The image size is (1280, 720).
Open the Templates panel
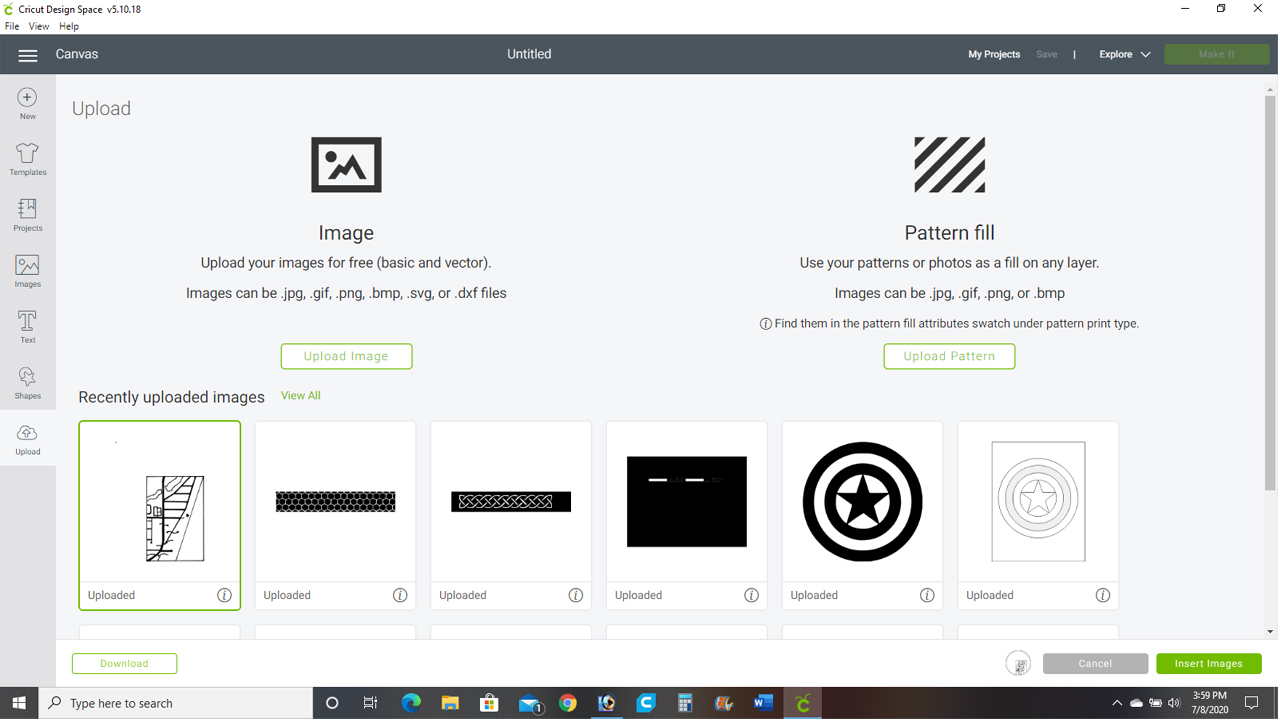(x=28, y=159)
